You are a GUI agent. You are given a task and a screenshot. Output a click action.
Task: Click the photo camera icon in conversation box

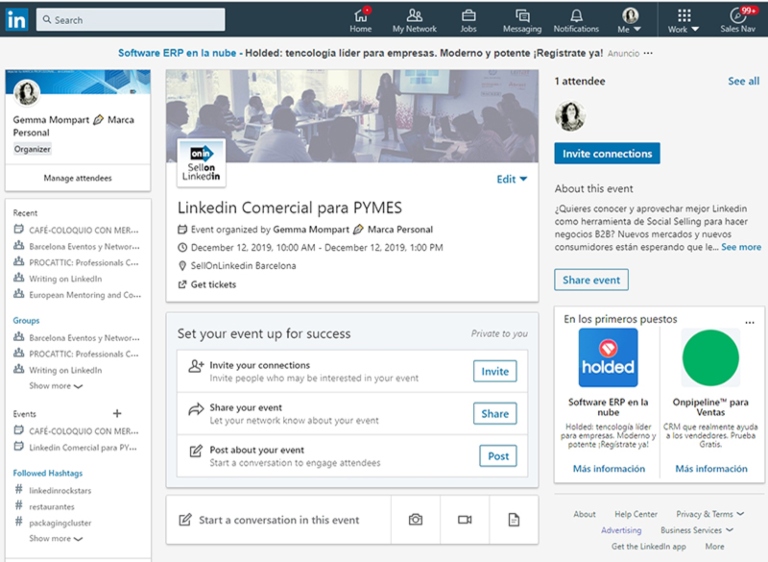coord(415,519)
